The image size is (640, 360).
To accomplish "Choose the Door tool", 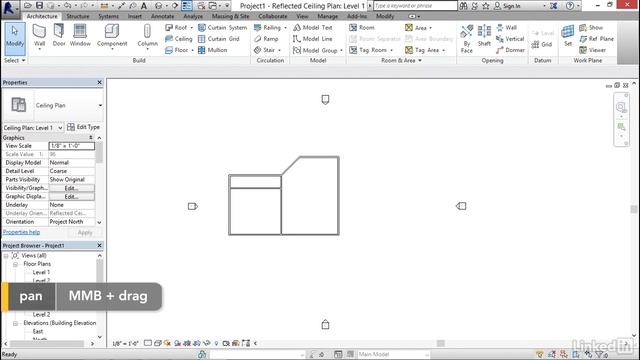I will click(x=59, y=35).
